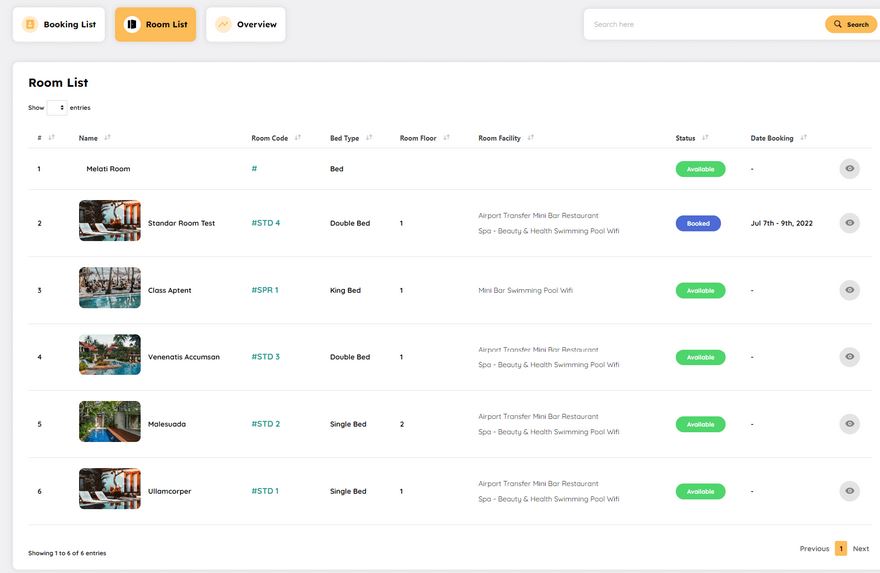Click Melati Room's # code link
This screenshot has height=573, width=880.
click(254, 168)
